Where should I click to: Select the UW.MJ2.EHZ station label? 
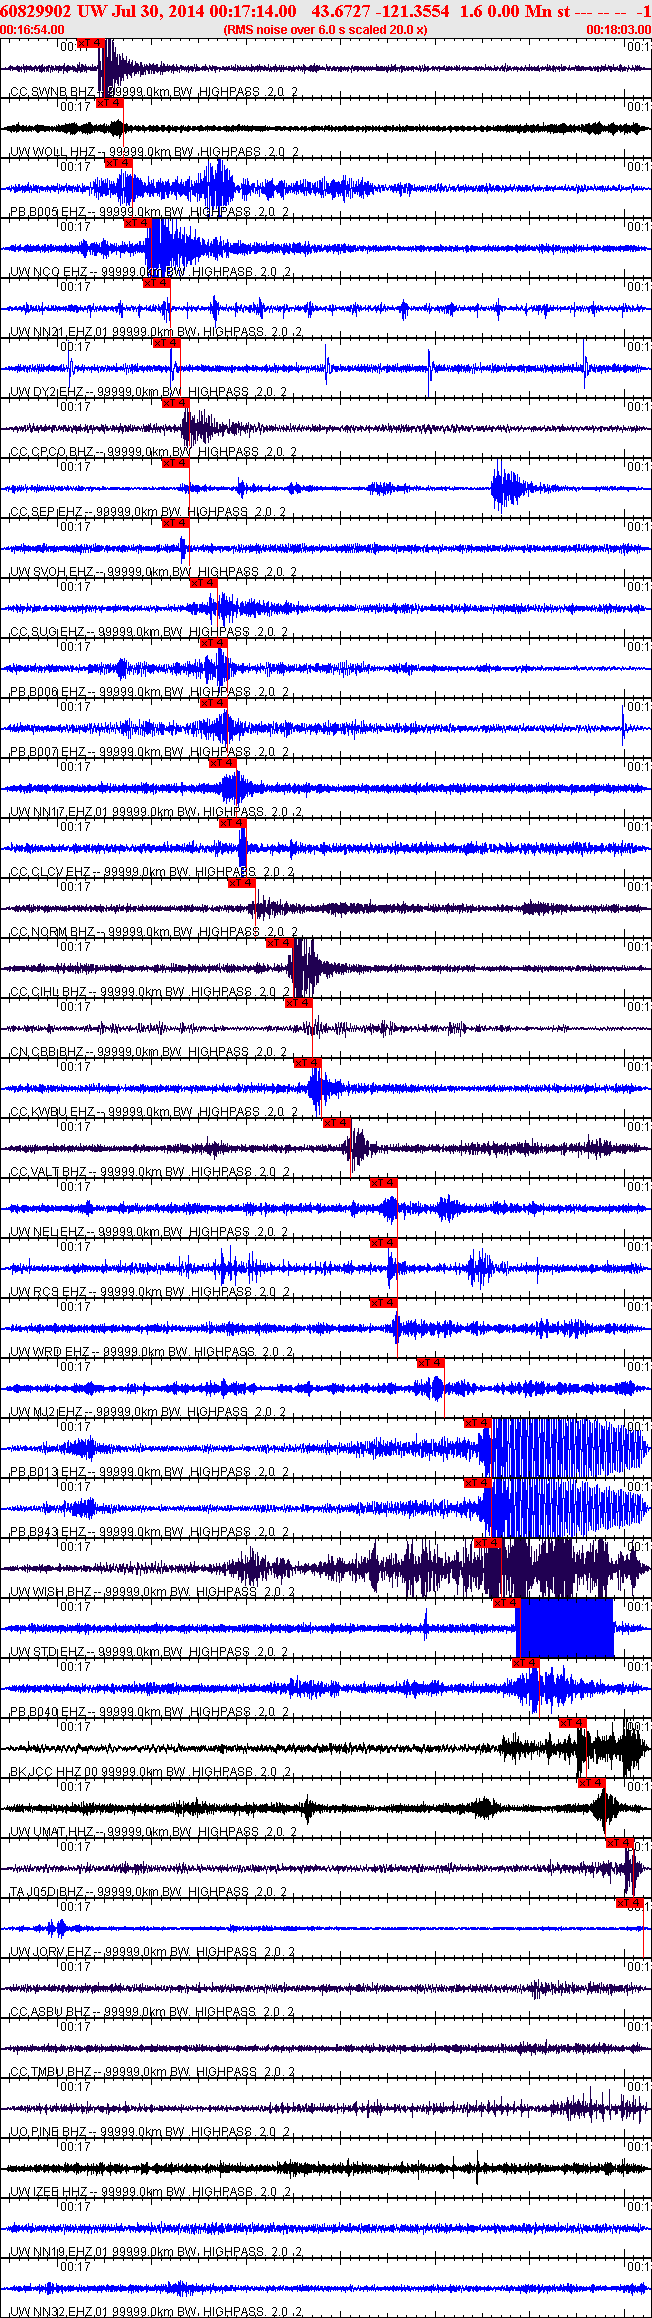tap(46, 1412)
